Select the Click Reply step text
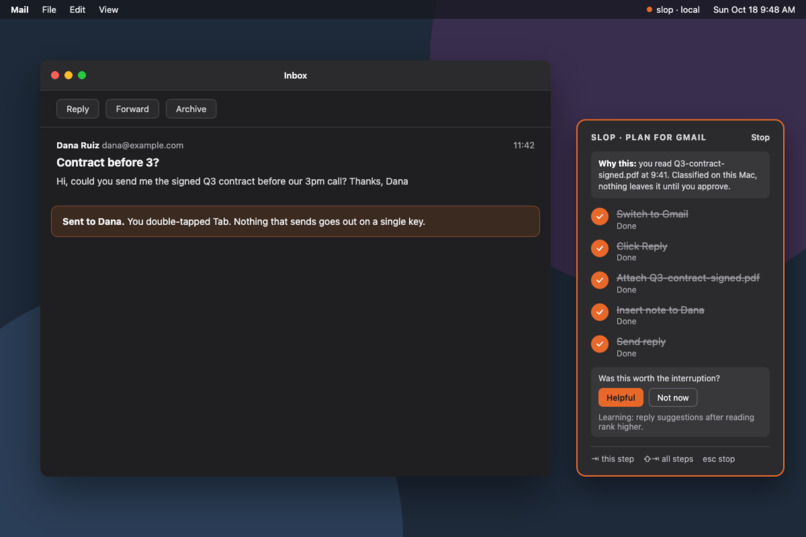Screen dimensions: 806x537 pyautogui.click(x=642, y=246)
